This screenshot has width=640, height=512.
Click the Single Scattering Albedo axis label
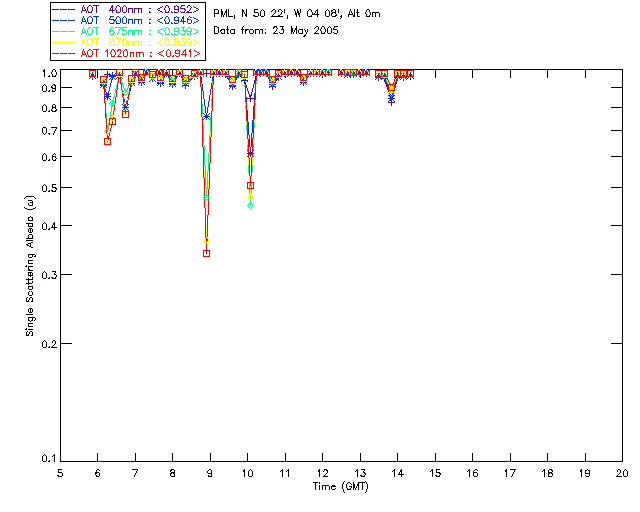(x=30, y=266)
